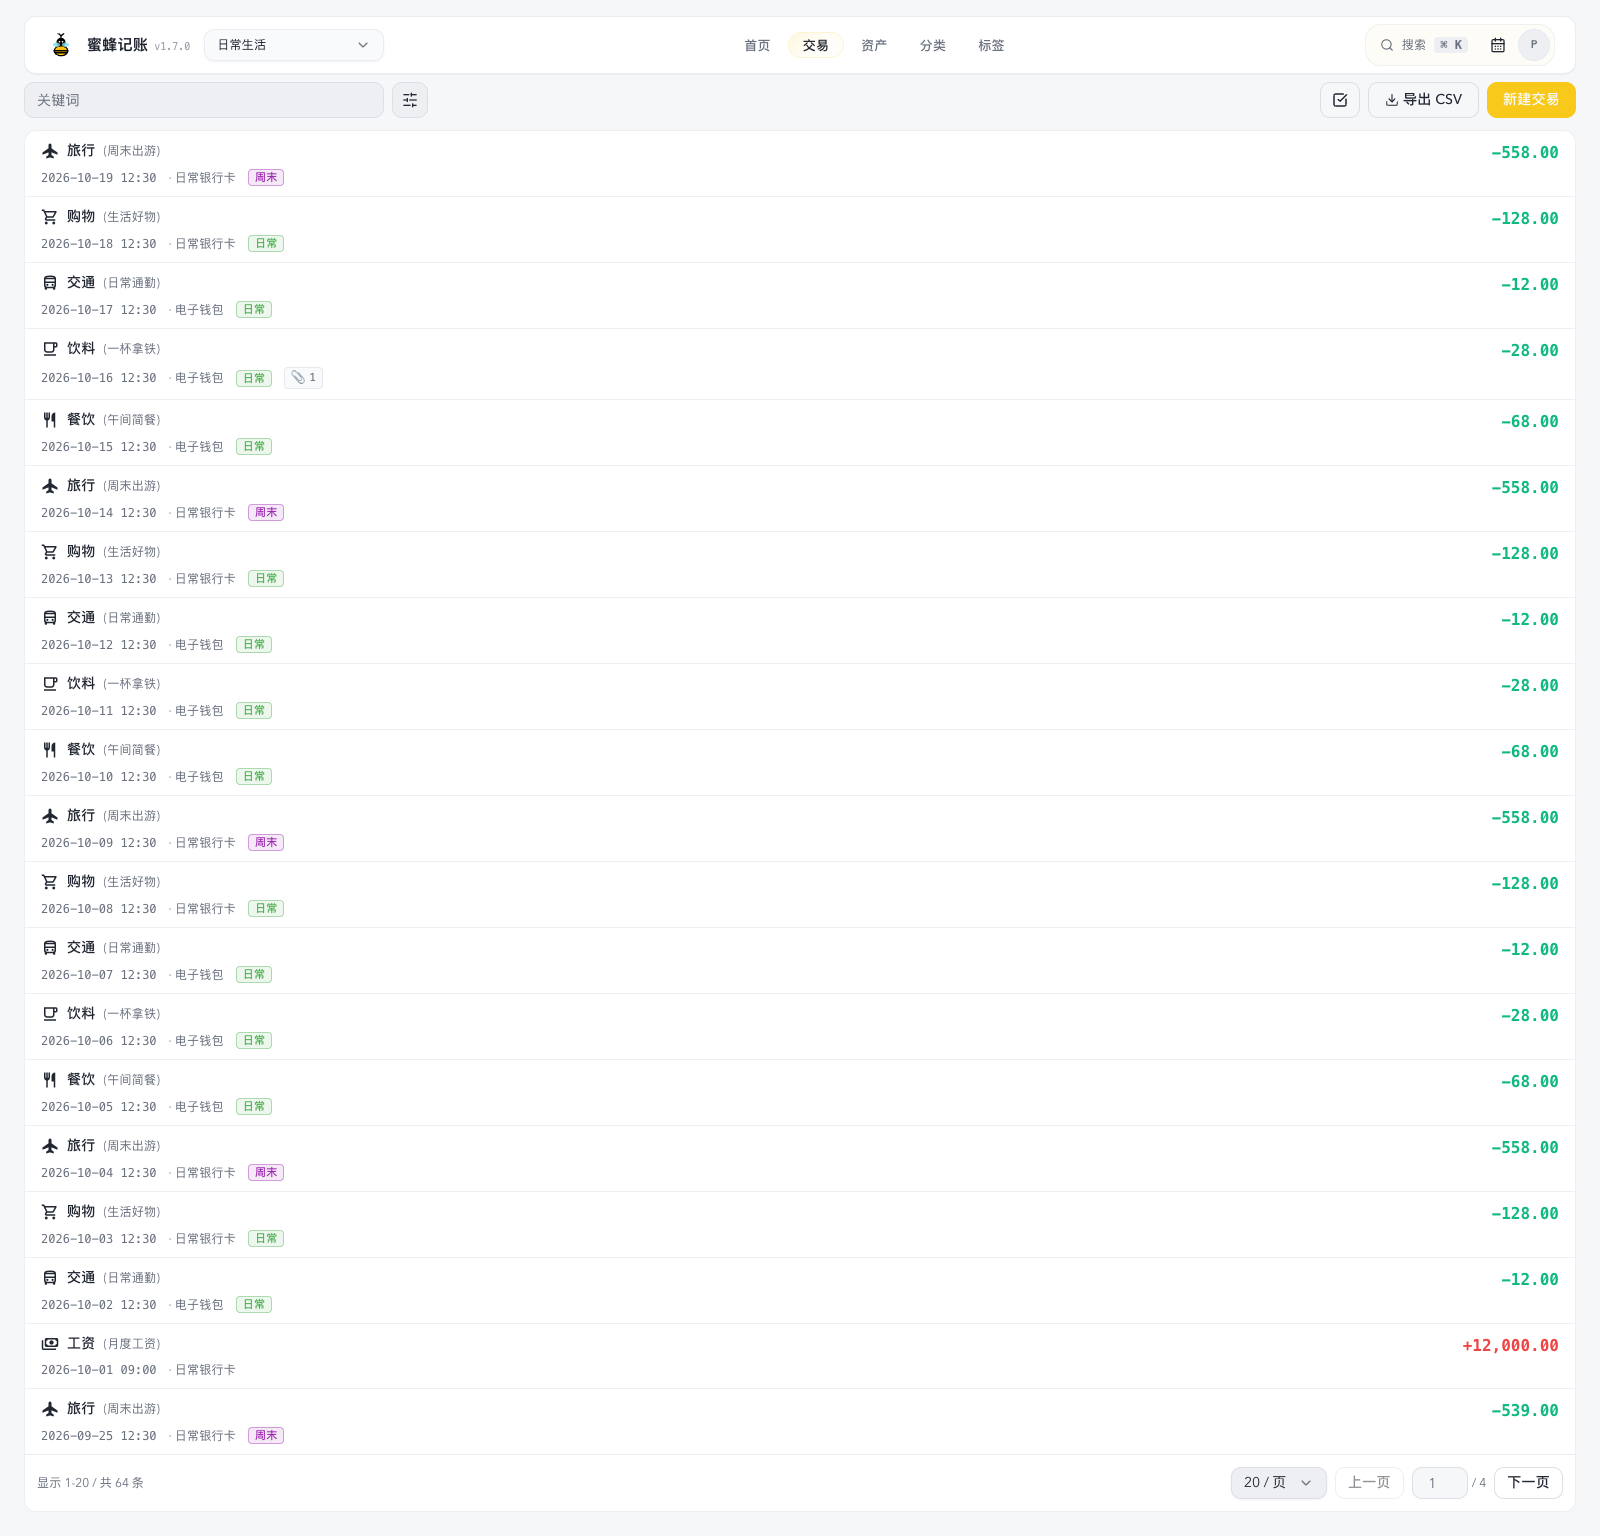Click 周末 tag on 2026-10-14 entry

click(x=266, y=512)
